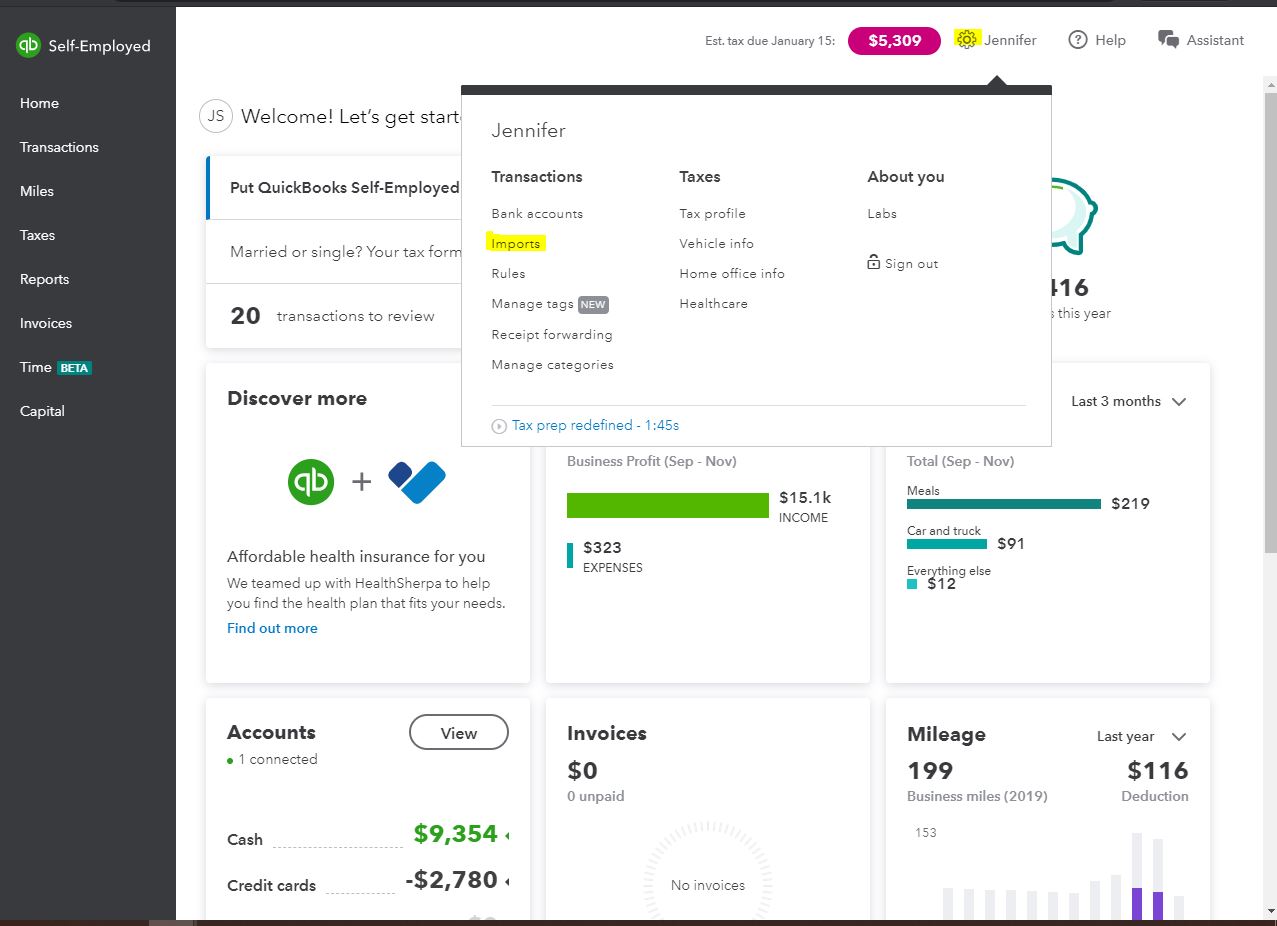
Task: Select Rules in Transactions menu
Action: (x=508, y=273)
